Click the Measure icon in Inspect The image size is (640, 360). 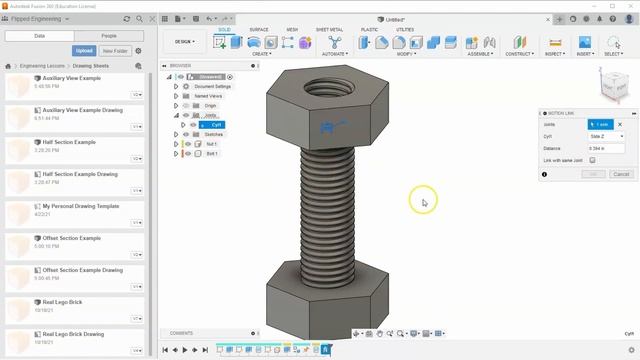tap(555, 42)
